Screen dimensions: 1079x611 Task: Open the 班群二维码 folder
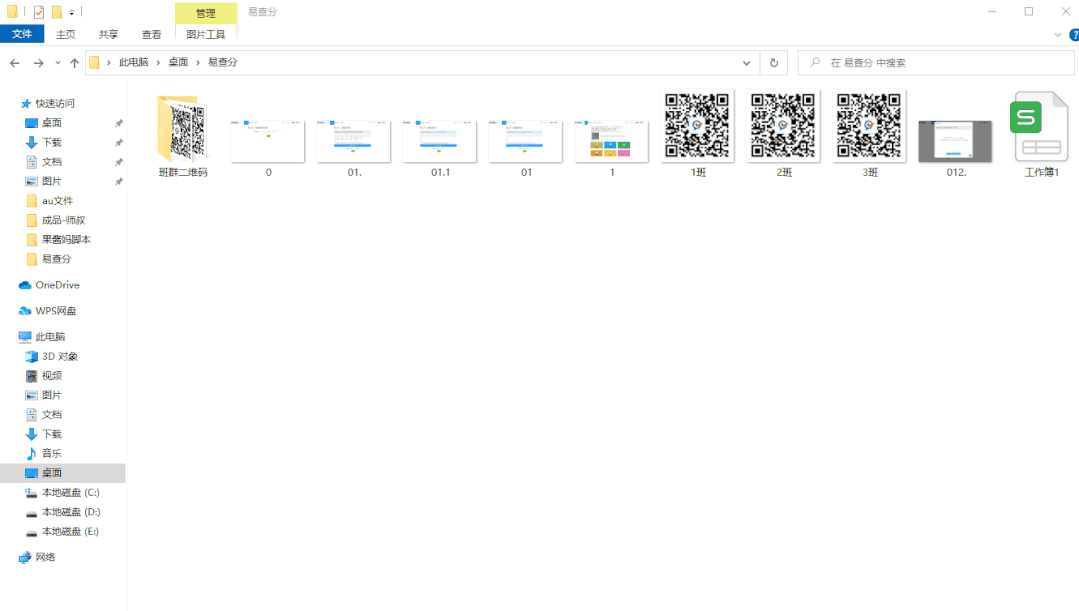click(x=182, y=135)
